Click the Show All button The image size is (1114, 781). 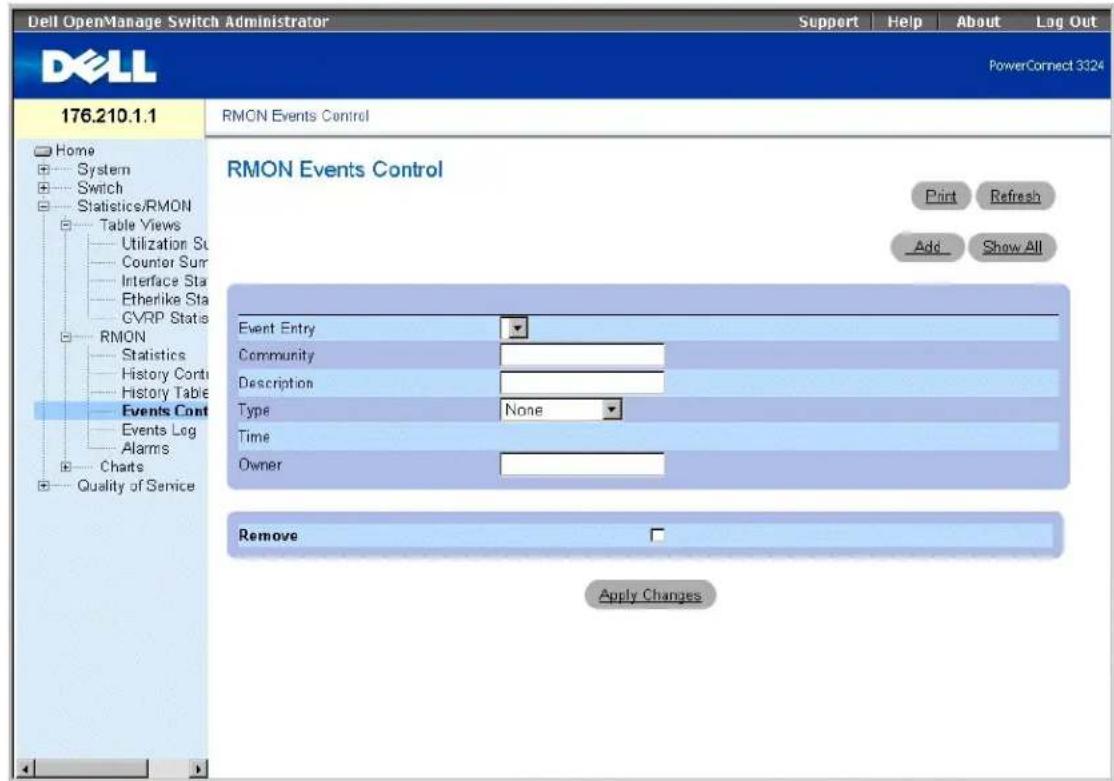click(1012, 247)
